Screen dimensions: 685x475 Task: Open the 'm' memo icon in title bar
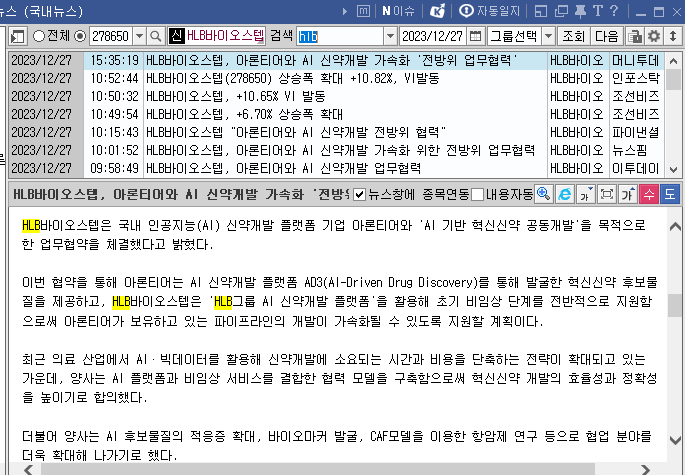[363, 11]
